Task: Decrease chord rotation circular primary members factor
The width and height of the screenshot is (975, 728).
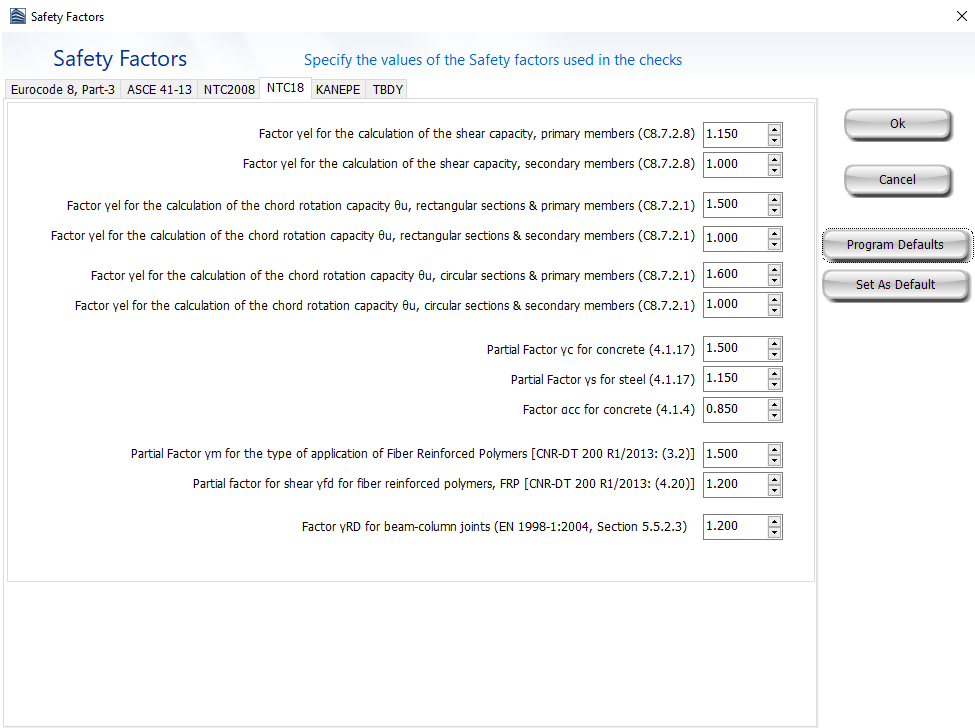Action: pos(774,281)
